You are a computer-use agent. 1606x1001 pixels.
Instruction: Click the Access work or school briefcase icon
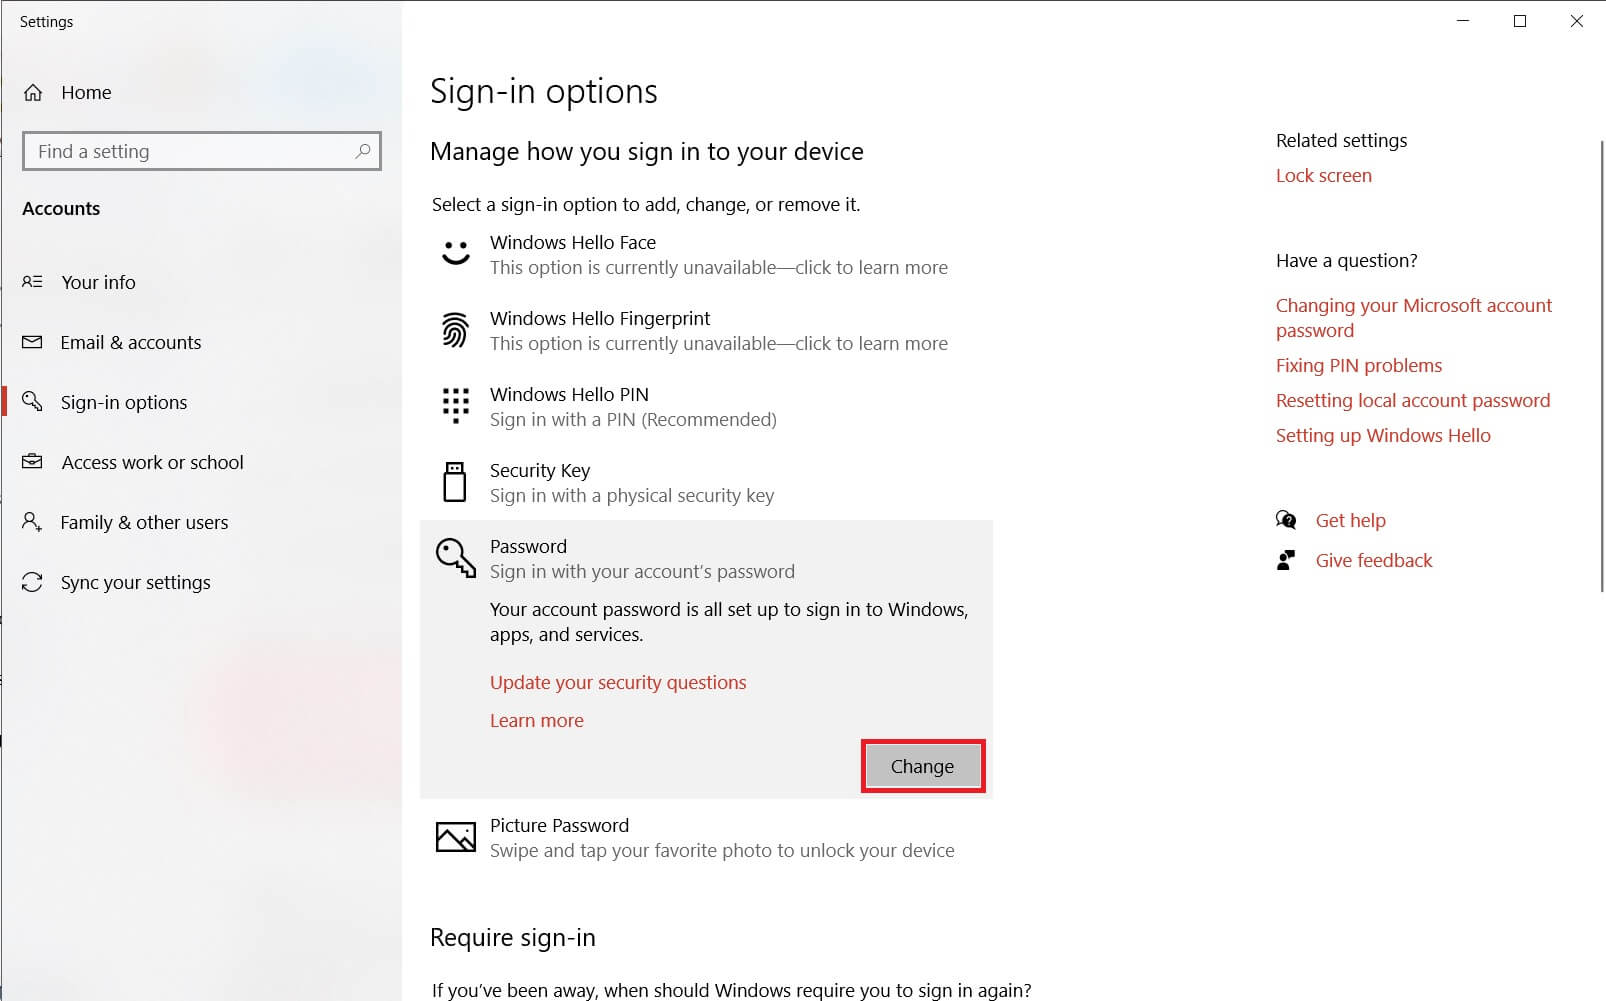[32, 461]
